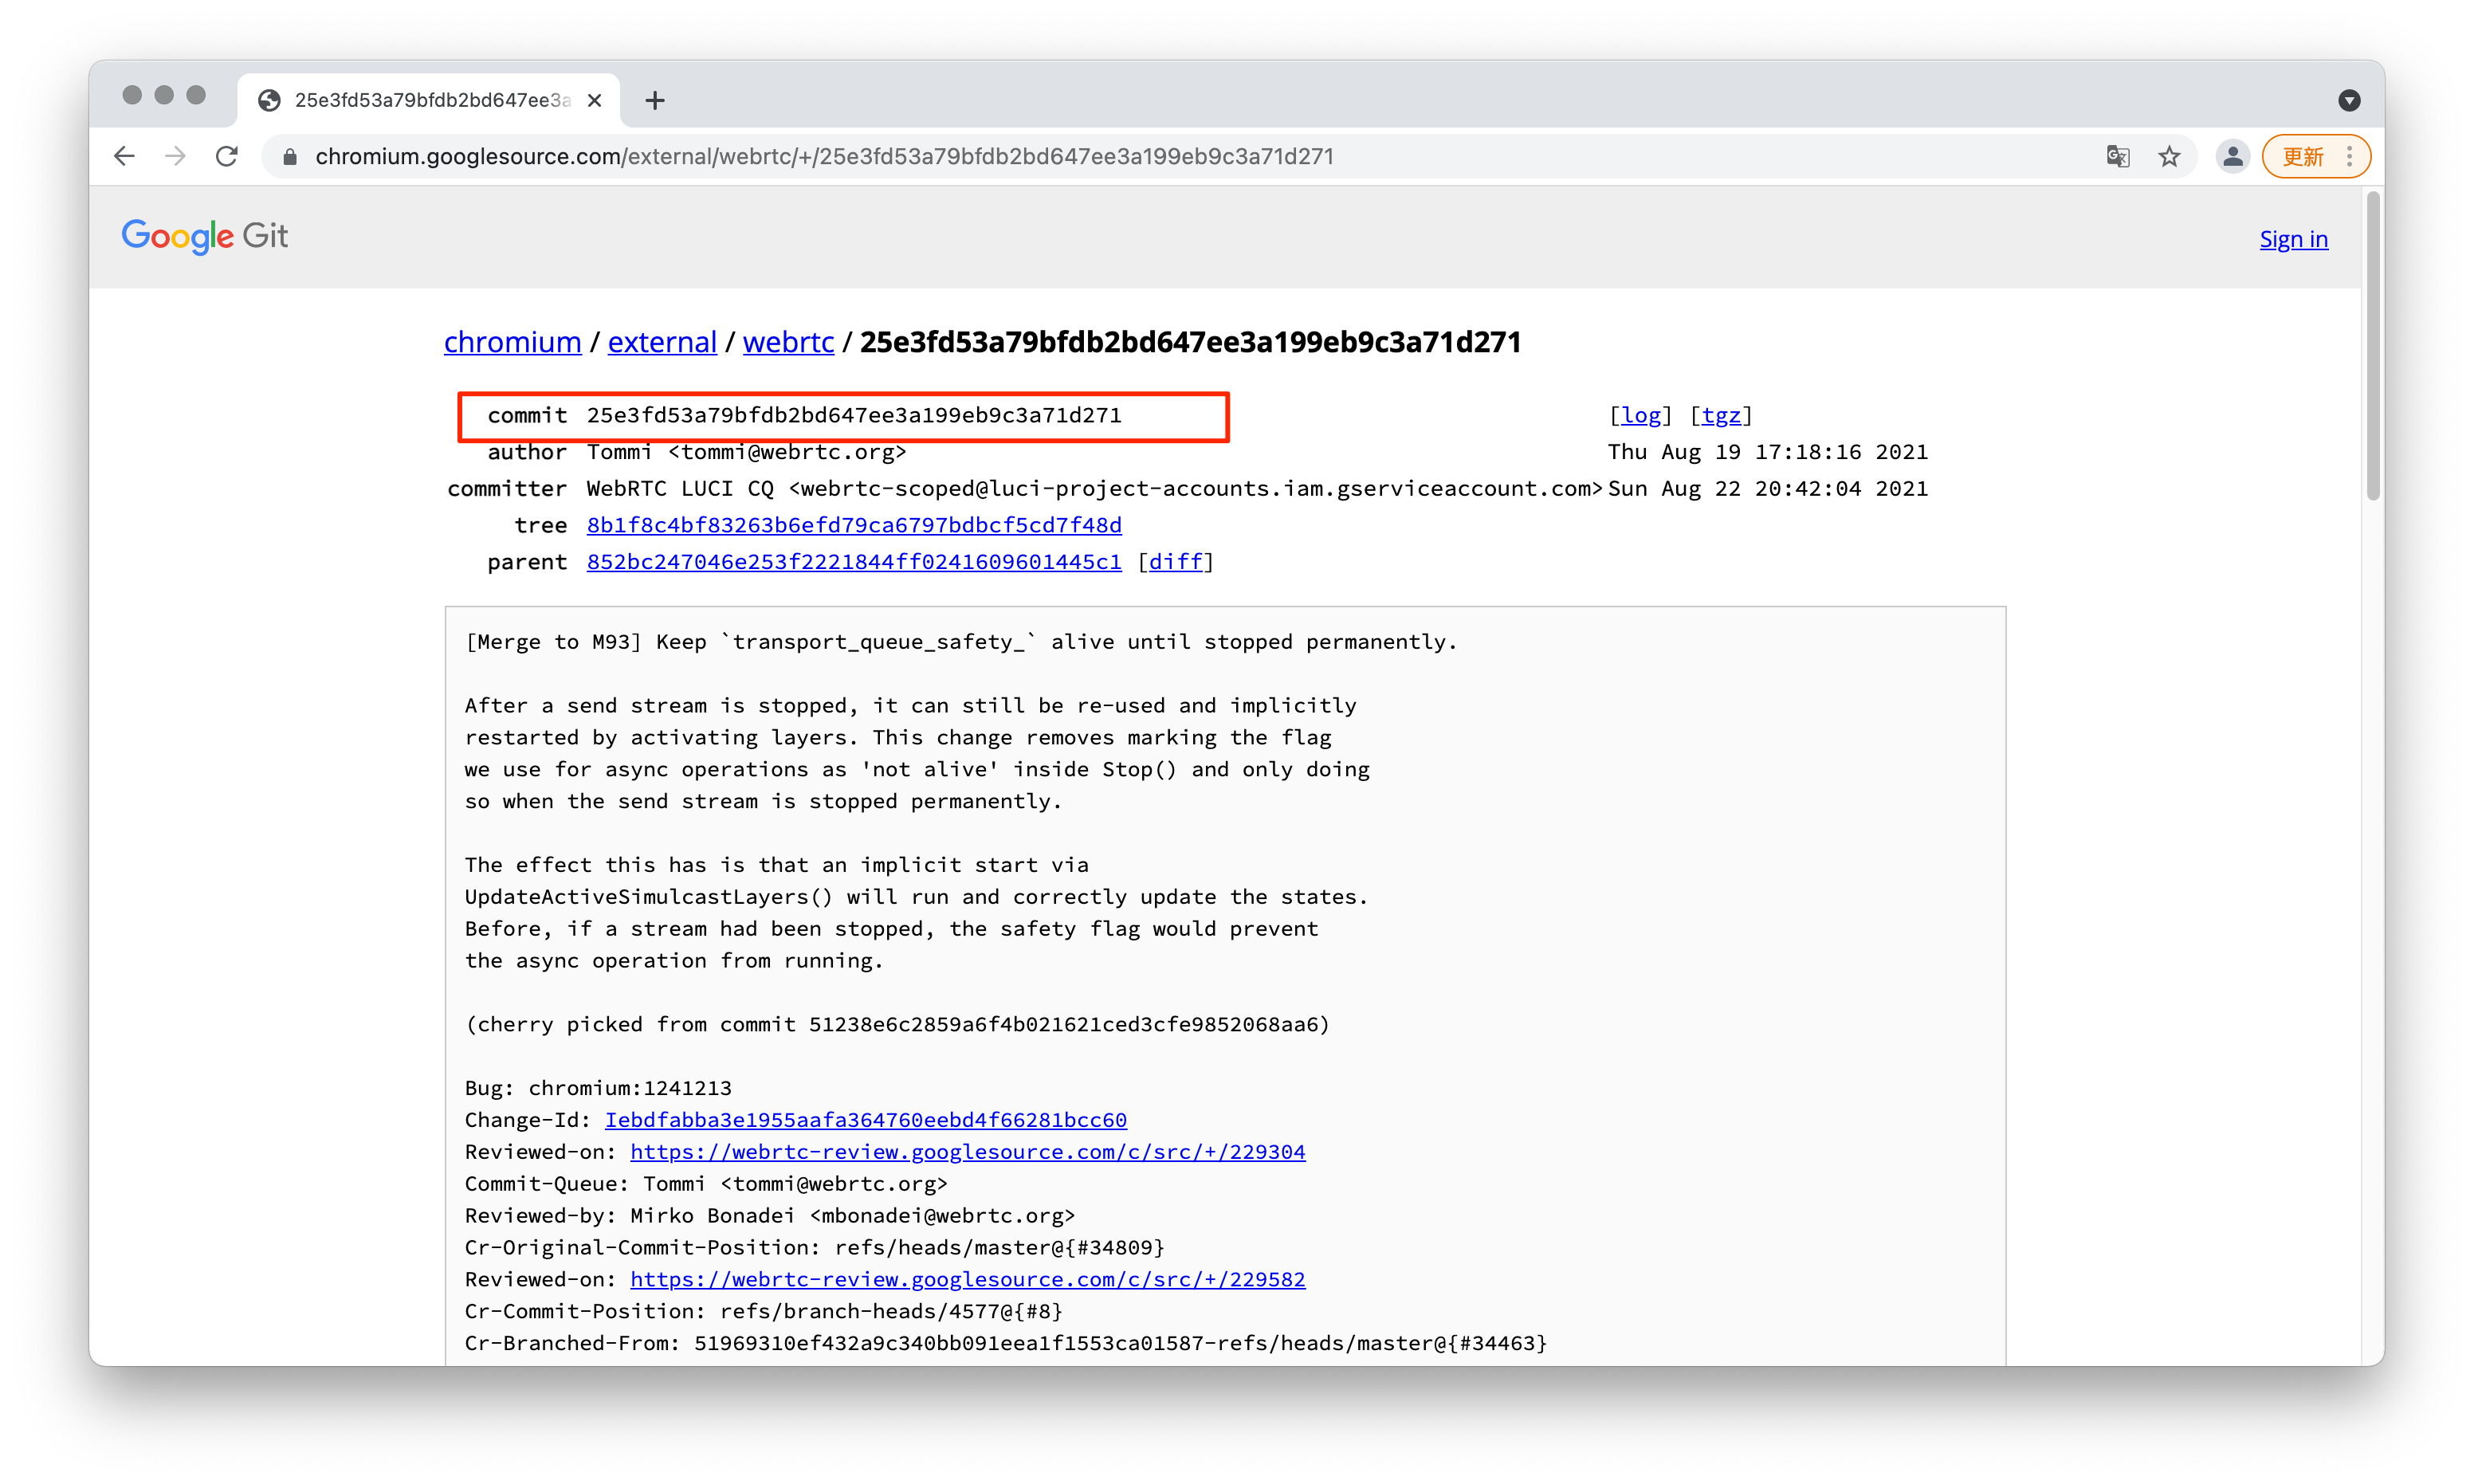Click the Sign in link

click(x=2293, y=239)
